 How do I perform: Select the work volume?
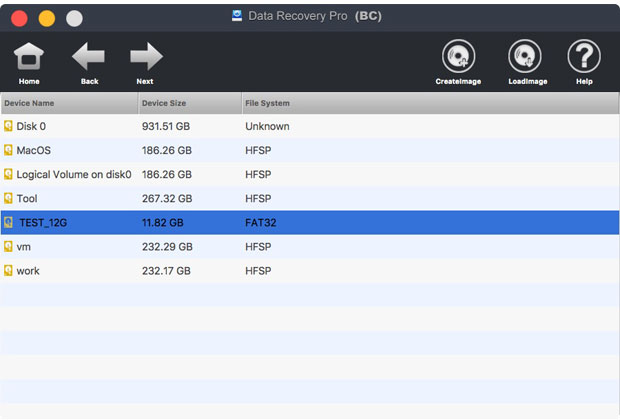[x=28, y=271]
